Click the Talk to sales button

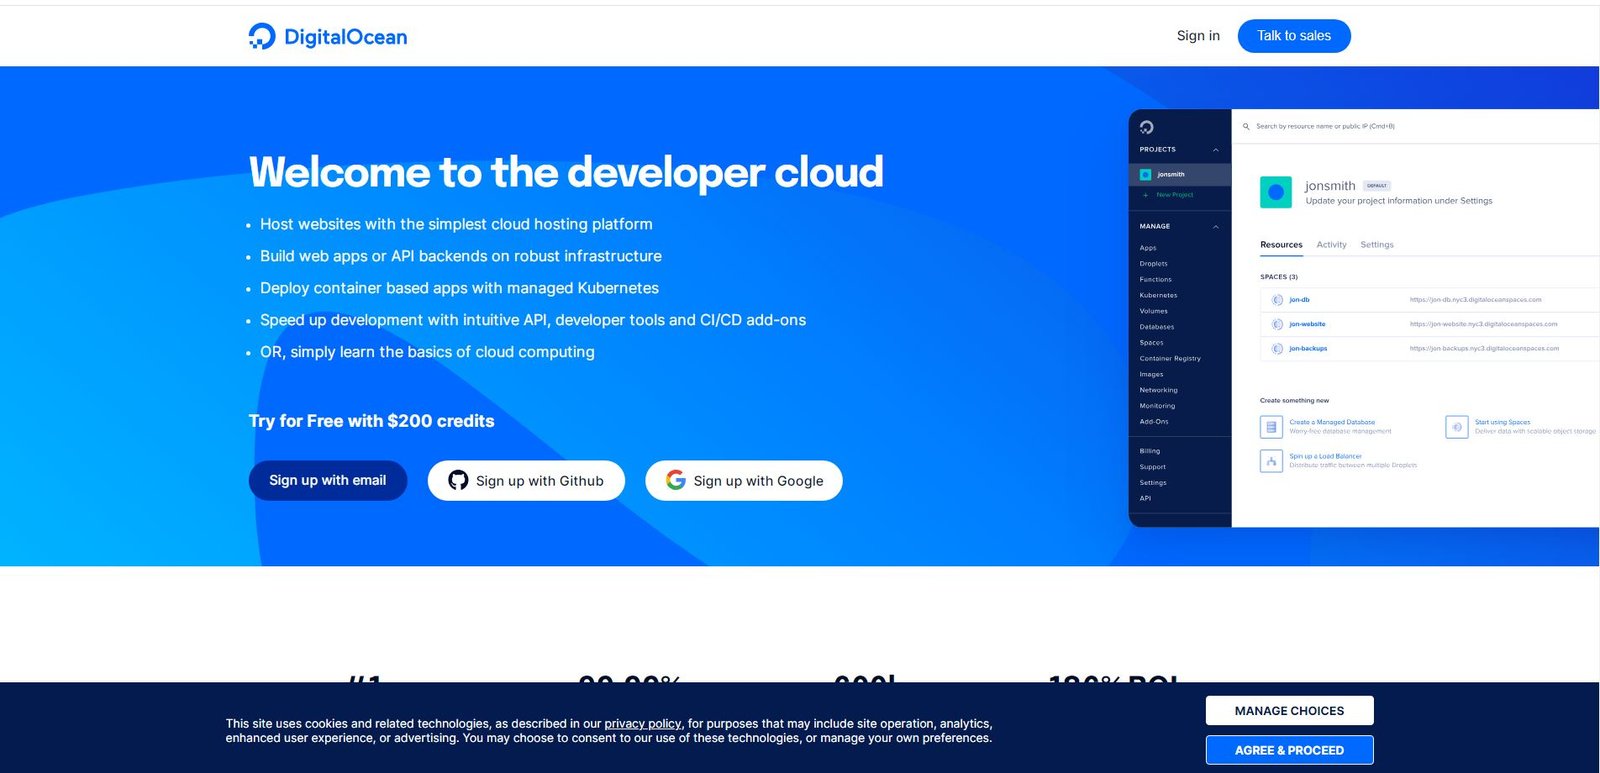1294,36
